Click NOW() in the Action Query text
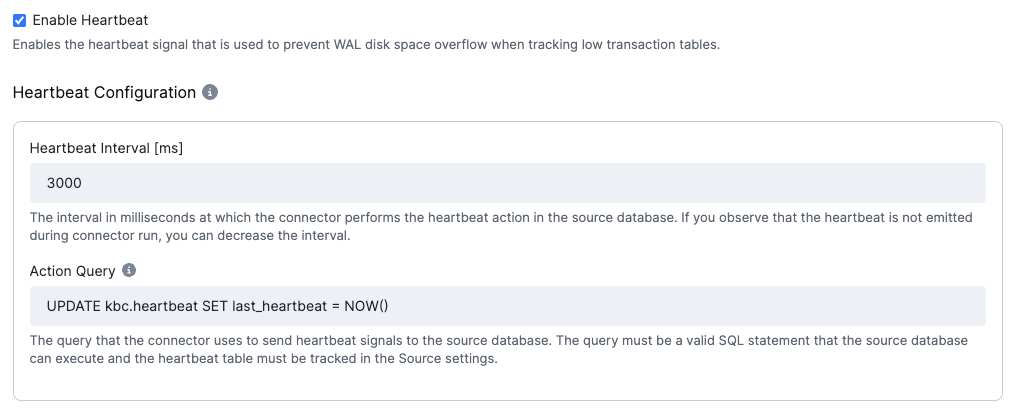 pyautogui.click(x=366, y=306)
